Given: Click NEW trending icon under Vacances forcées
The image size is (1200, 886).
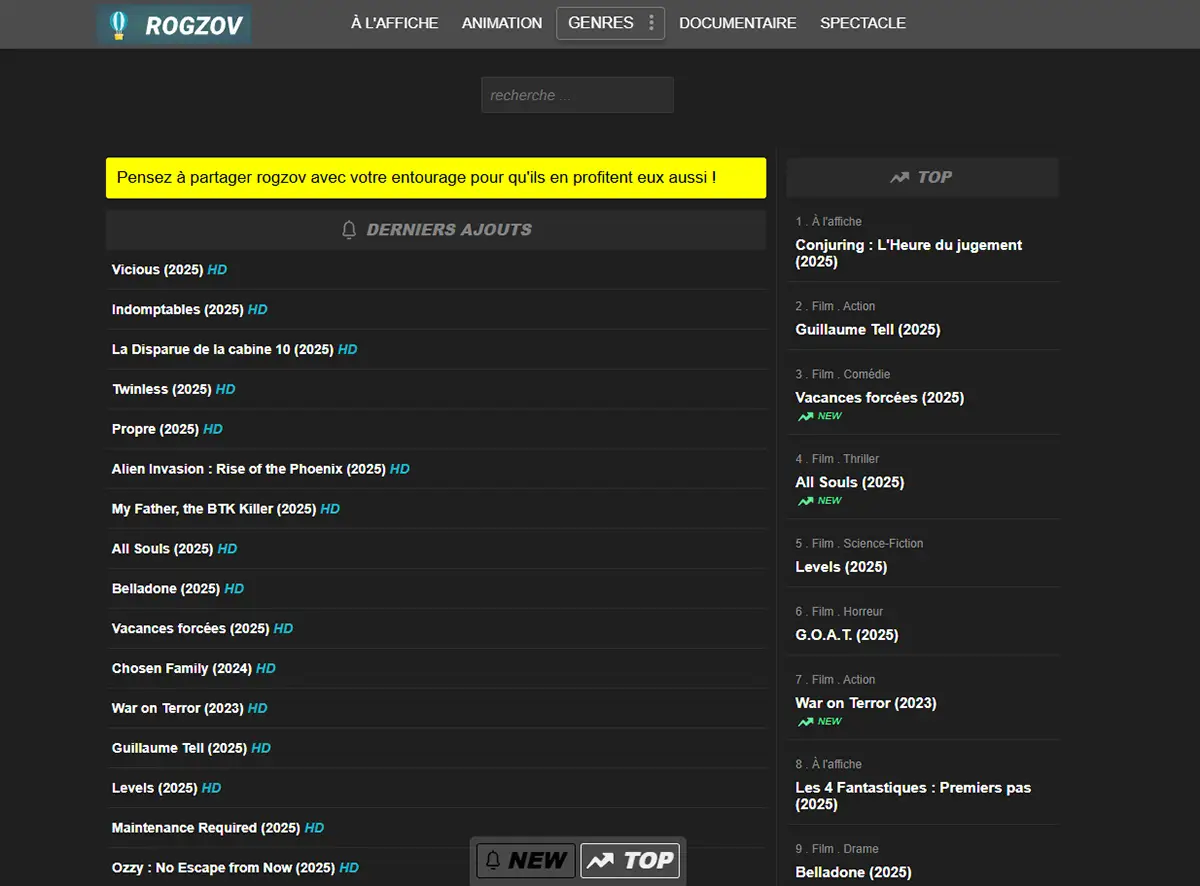Looking at the screenshot, I should 805,416.
